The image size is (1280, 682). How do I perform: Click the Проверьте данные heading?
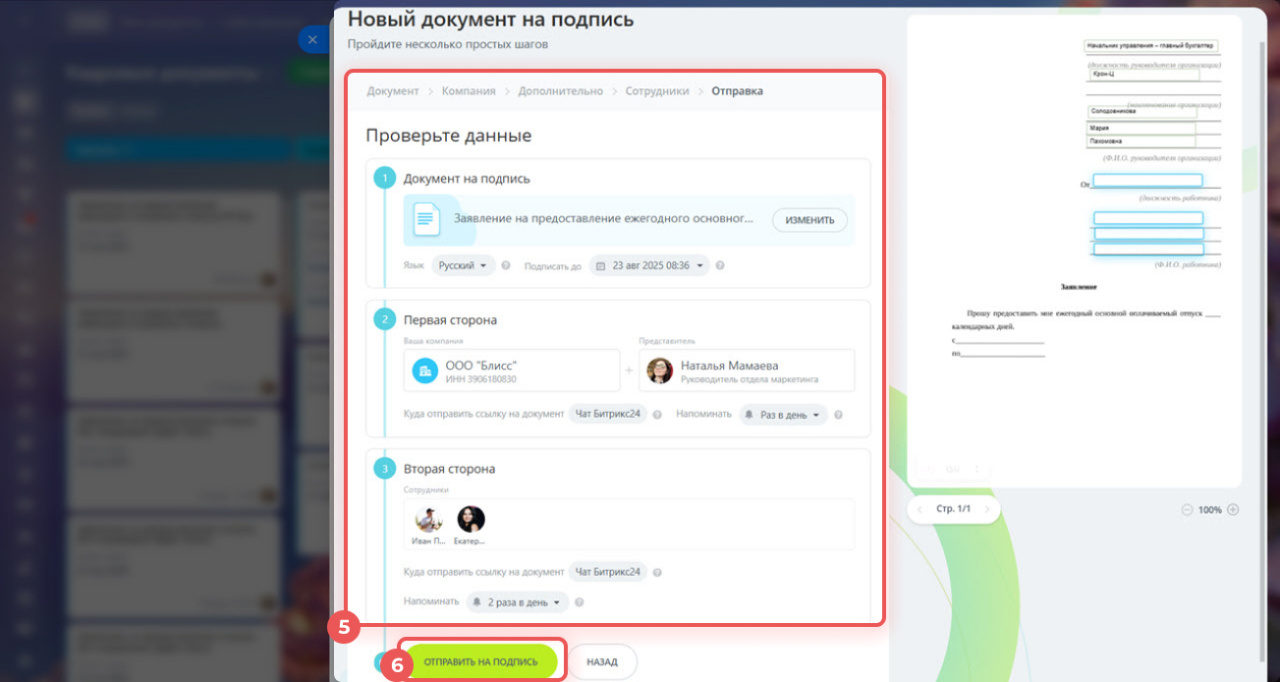pyautogui.click(x=448, y=135)
